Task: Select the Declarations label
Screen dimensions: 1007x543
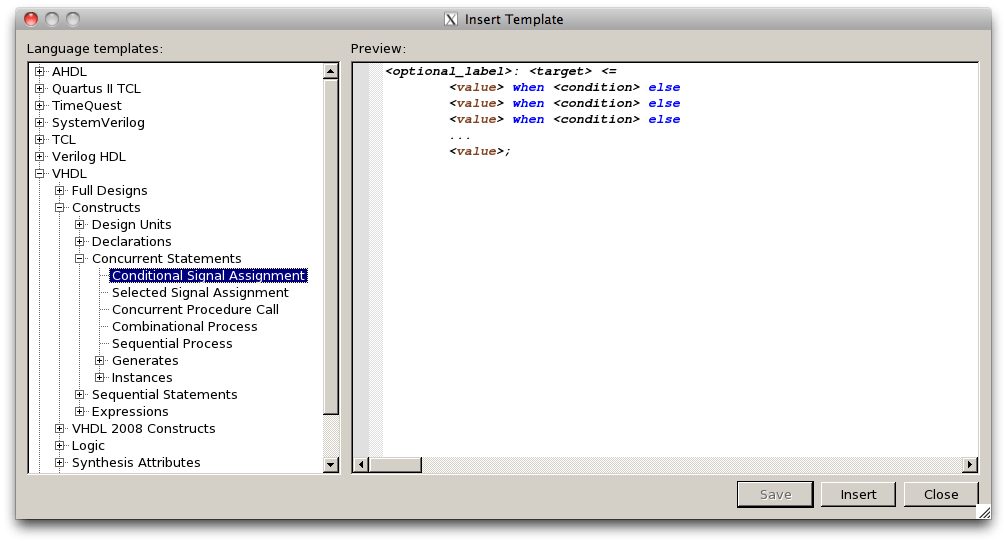Action: pyautogui.click(x=132, y=241)
